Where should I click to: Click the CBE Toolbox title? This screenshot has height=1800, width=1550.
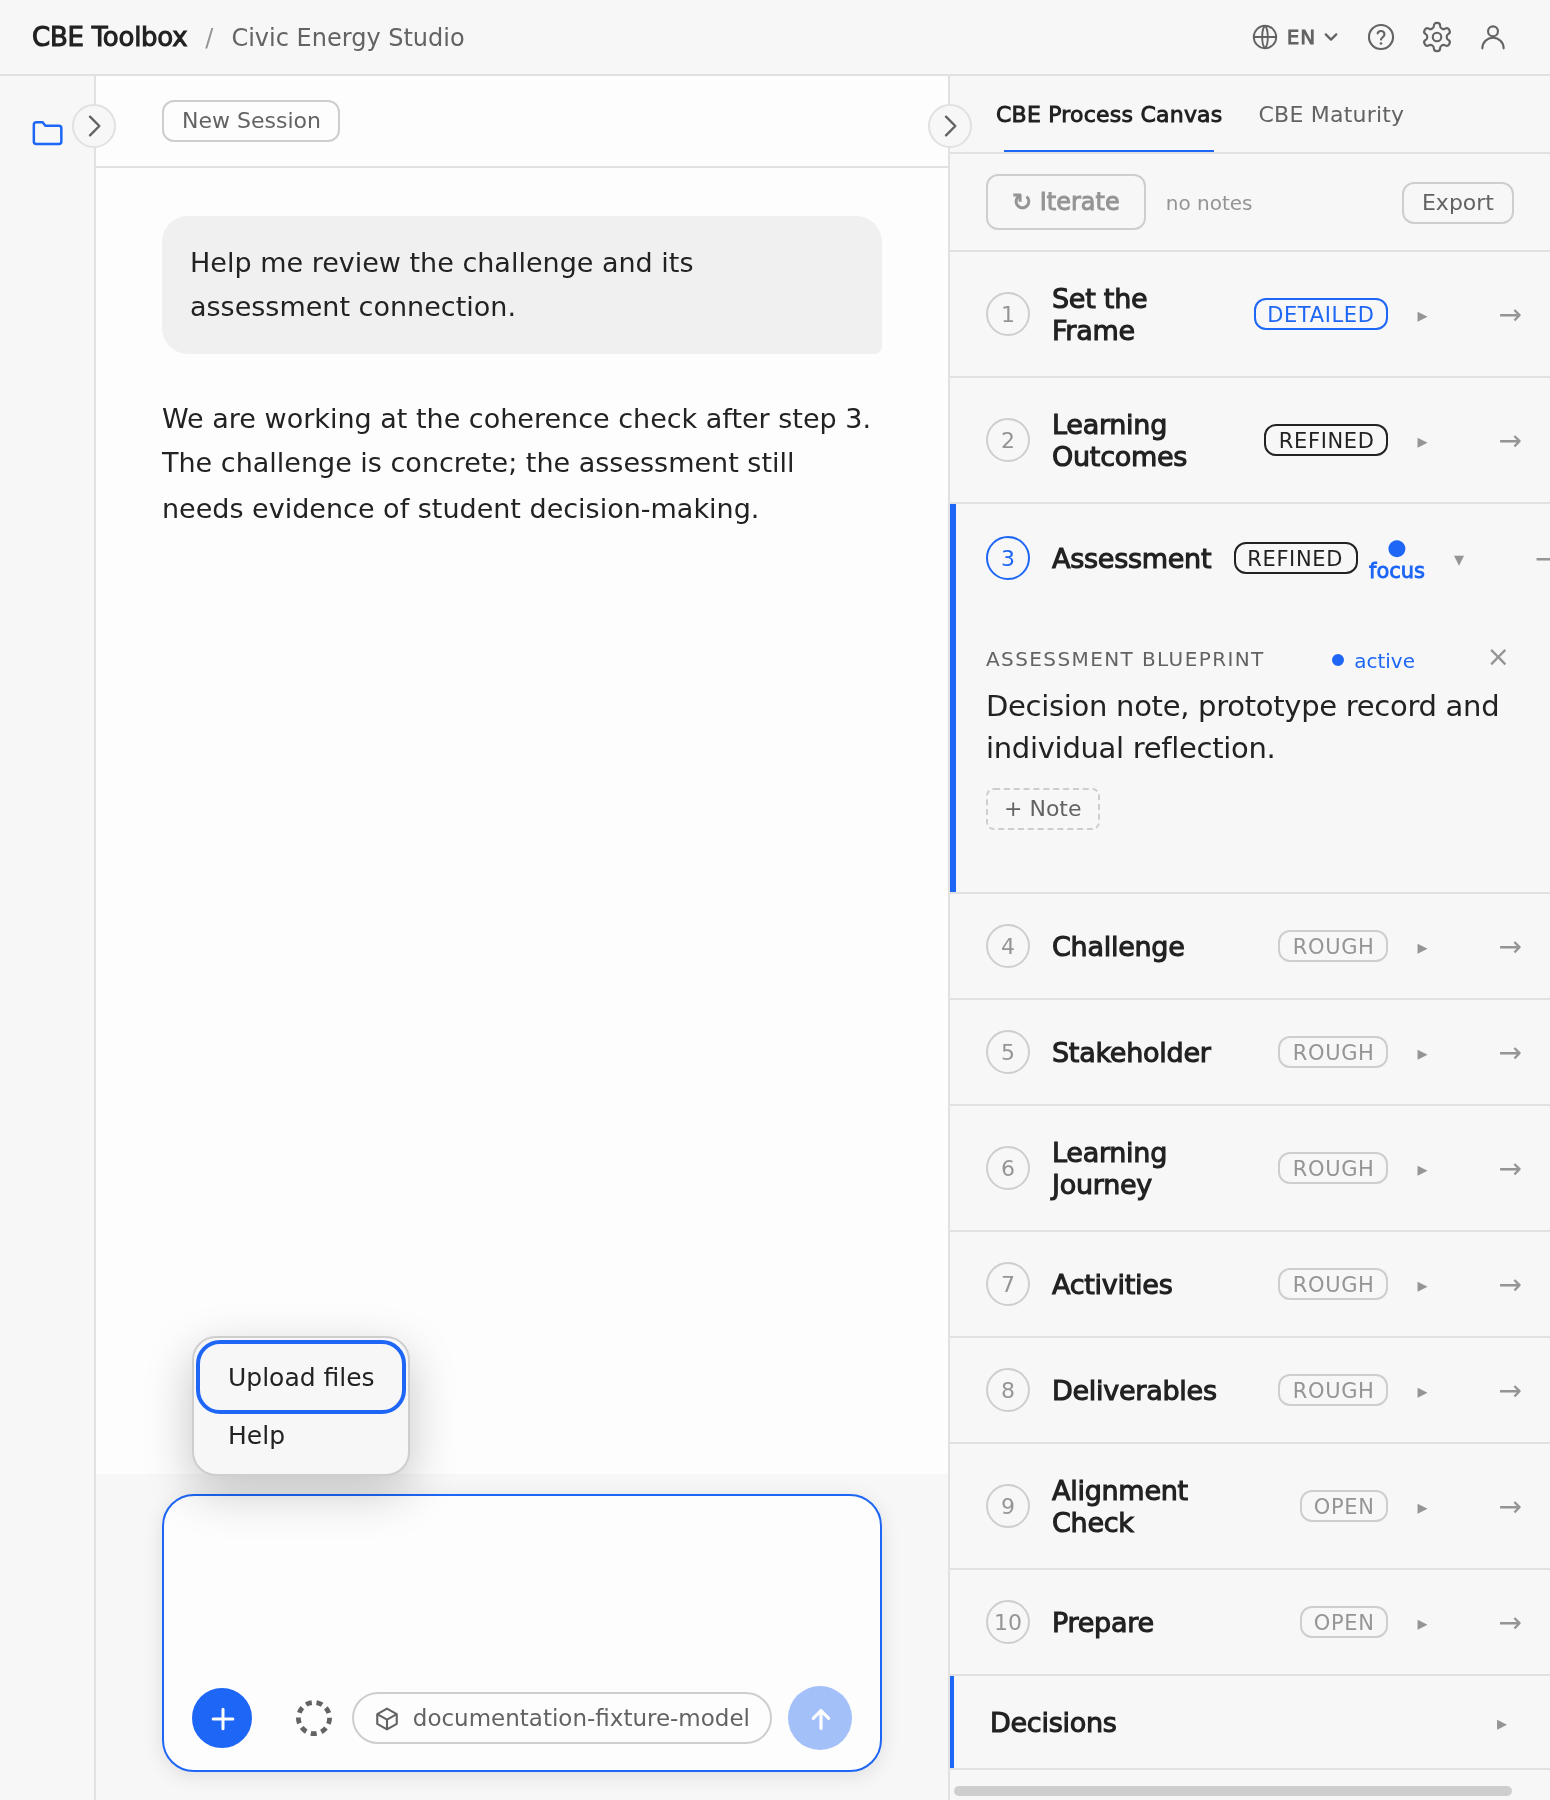click(109, 37)
